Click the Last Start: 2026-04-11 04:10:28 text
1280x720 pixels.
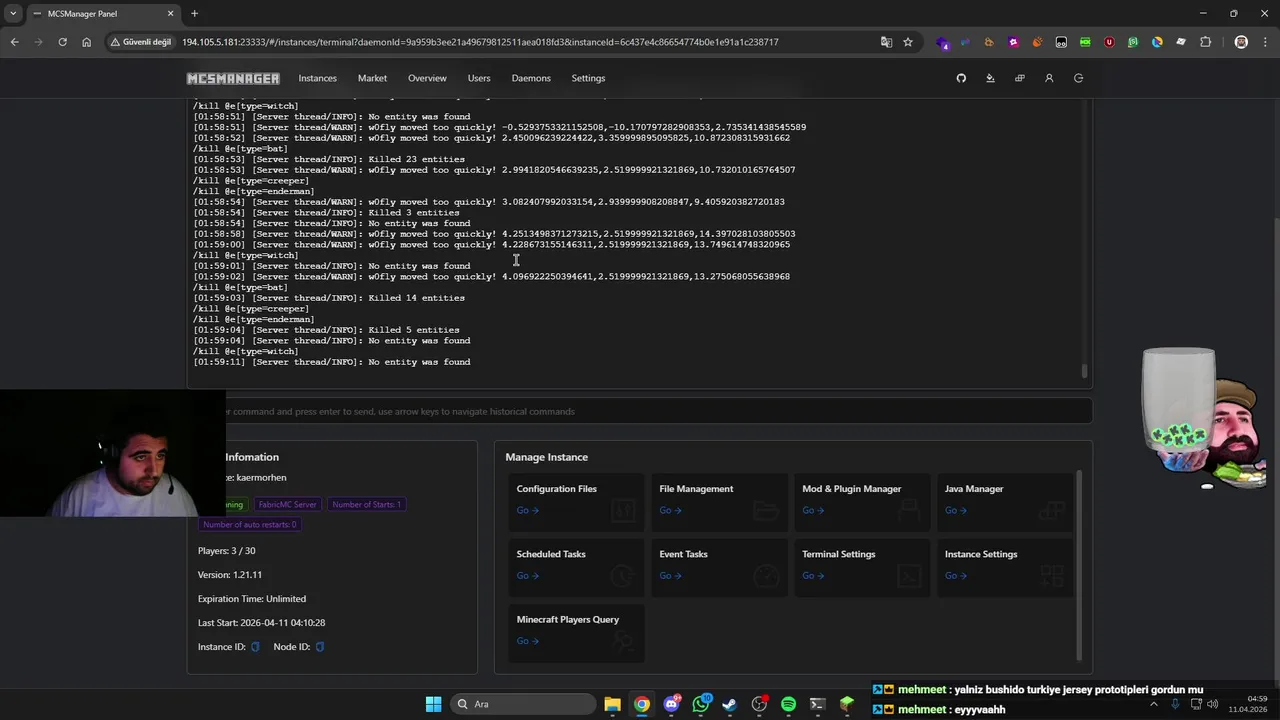pos(261,623)
